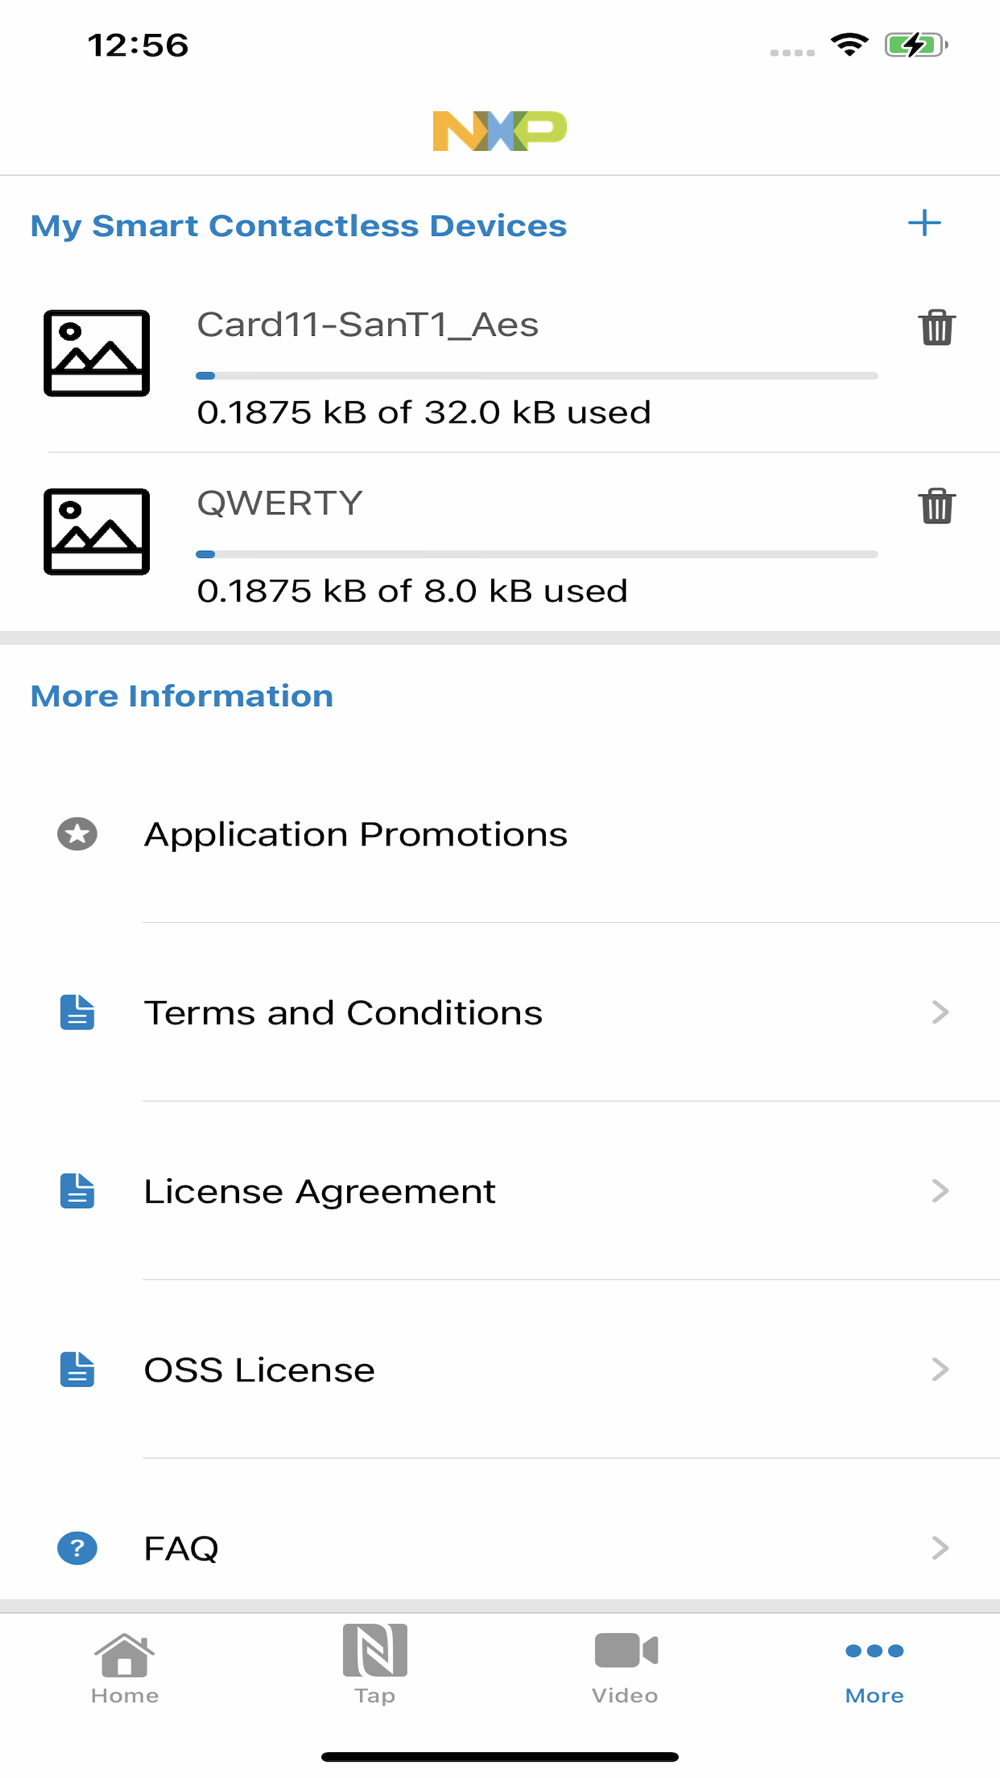Add a new smart contactless device
1000x1778 pixels.
(924, 223)
